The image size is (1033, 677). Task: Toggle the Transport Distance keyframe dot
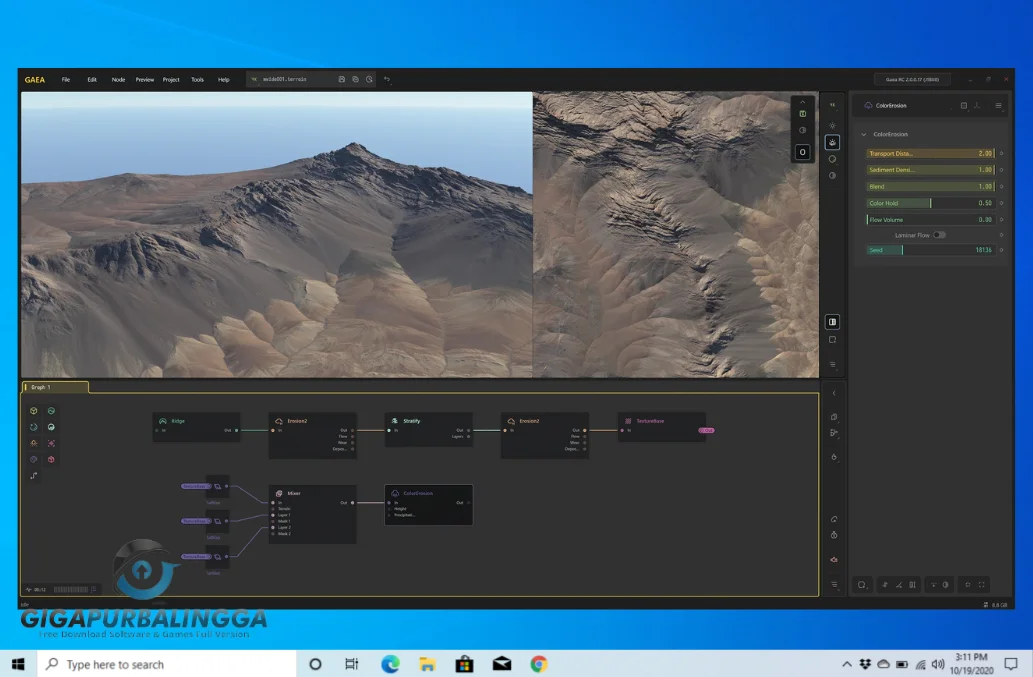click(x=1001, y=153)
